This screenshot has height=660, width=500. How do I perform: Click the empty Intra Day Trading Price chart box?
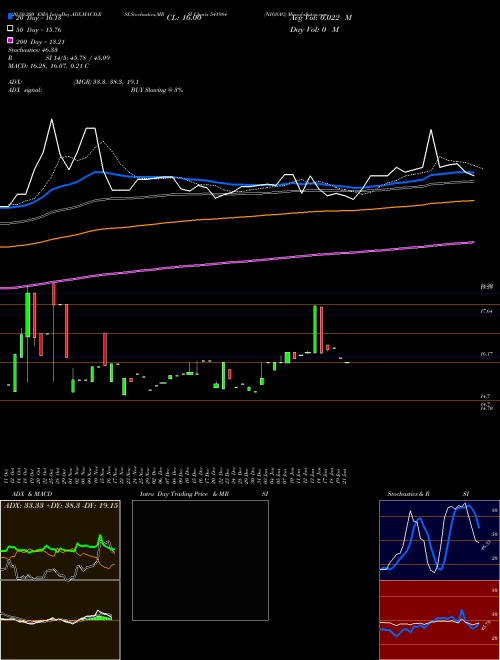point(200,560)
